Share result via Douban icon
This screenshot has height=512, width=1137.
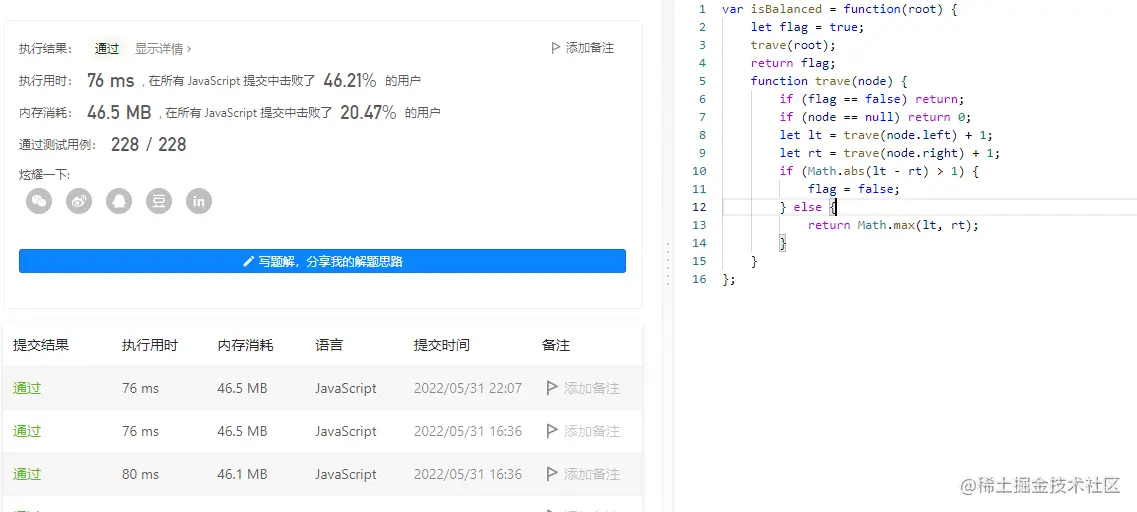pyautogui.click(x=159, y=201)
